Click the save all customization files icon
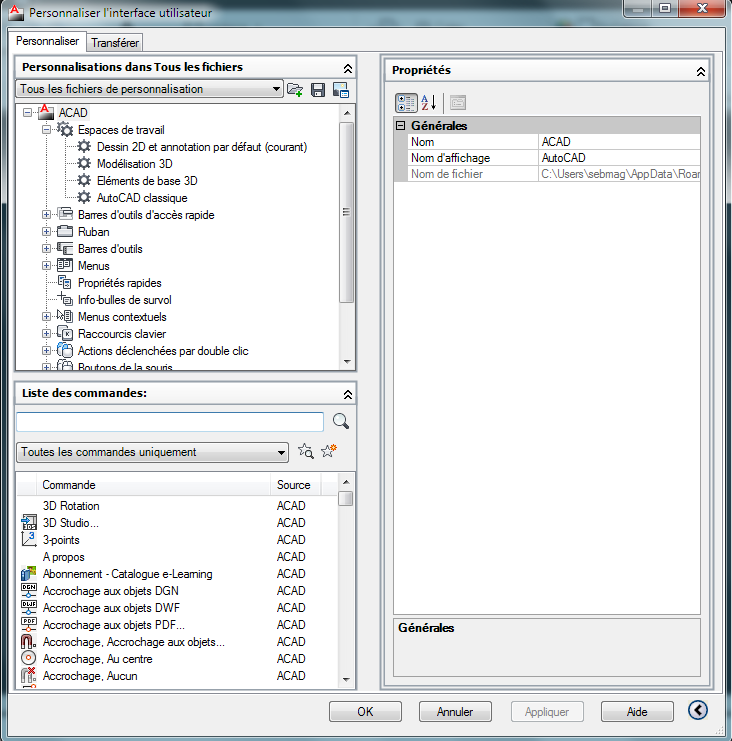732x741 pixels. [x=318, y=90]
